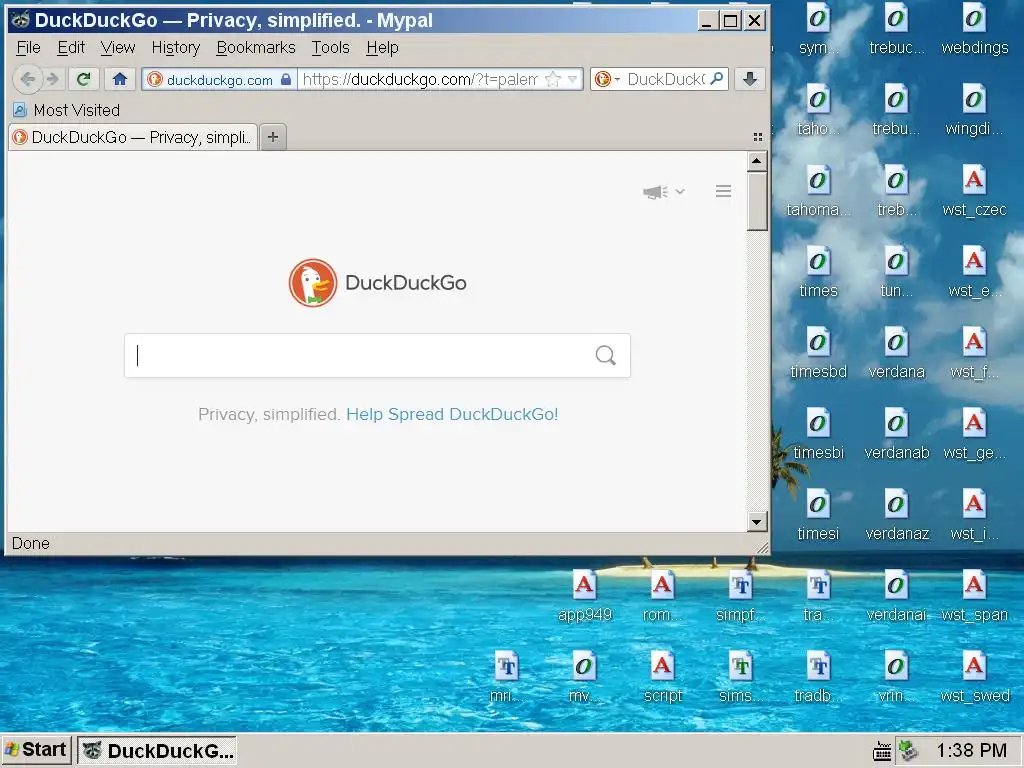The width and height of the screenshot is (1024, 768).
Task: Open the Edit menu
Action: click(x=71, y=48)
